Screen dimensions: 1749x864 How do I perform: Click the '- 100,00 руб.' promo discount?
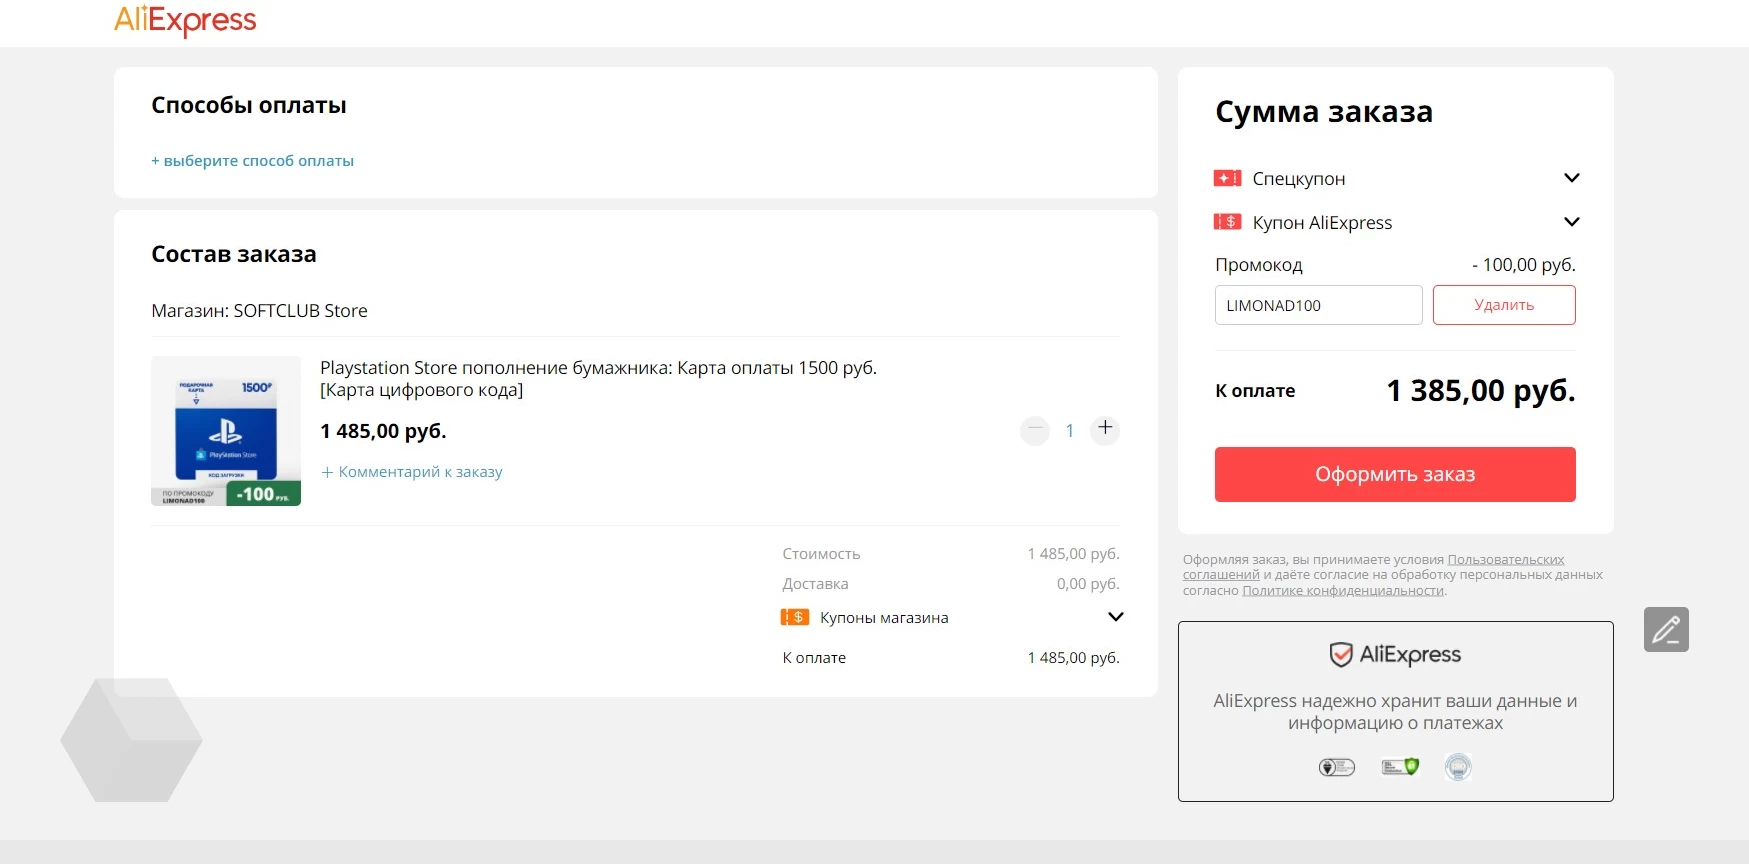coord(1524,265)
